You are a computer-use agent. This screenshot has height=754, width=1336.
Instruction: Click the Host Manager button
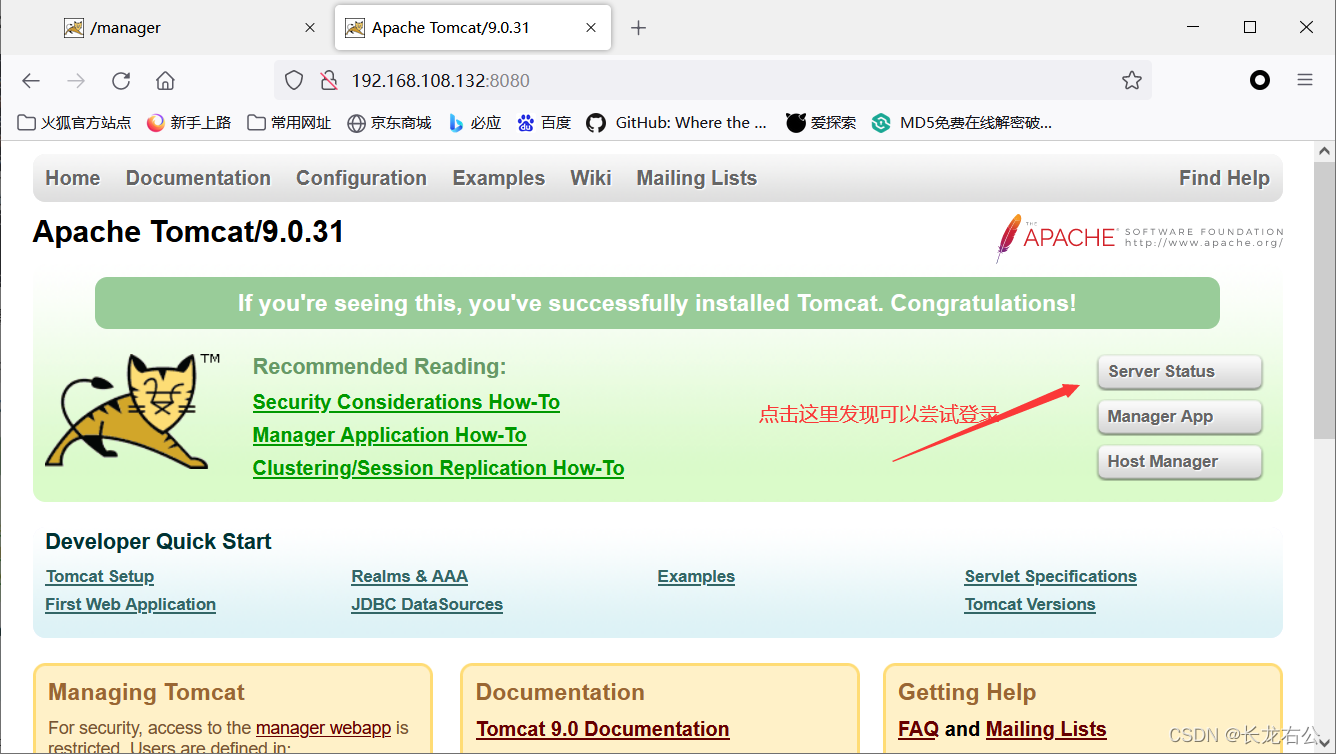(1179, 461)
